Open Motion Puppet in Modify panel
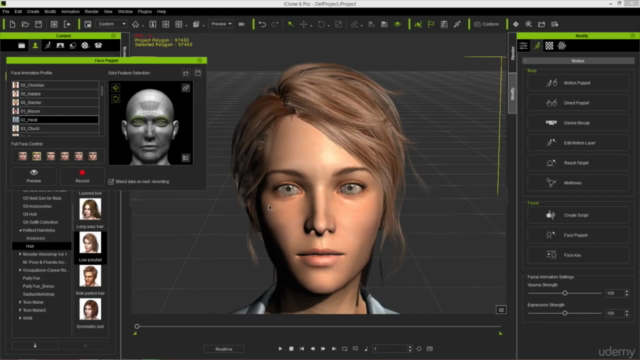This screenshot has width=640, height=360. click(x=578, y=83)
